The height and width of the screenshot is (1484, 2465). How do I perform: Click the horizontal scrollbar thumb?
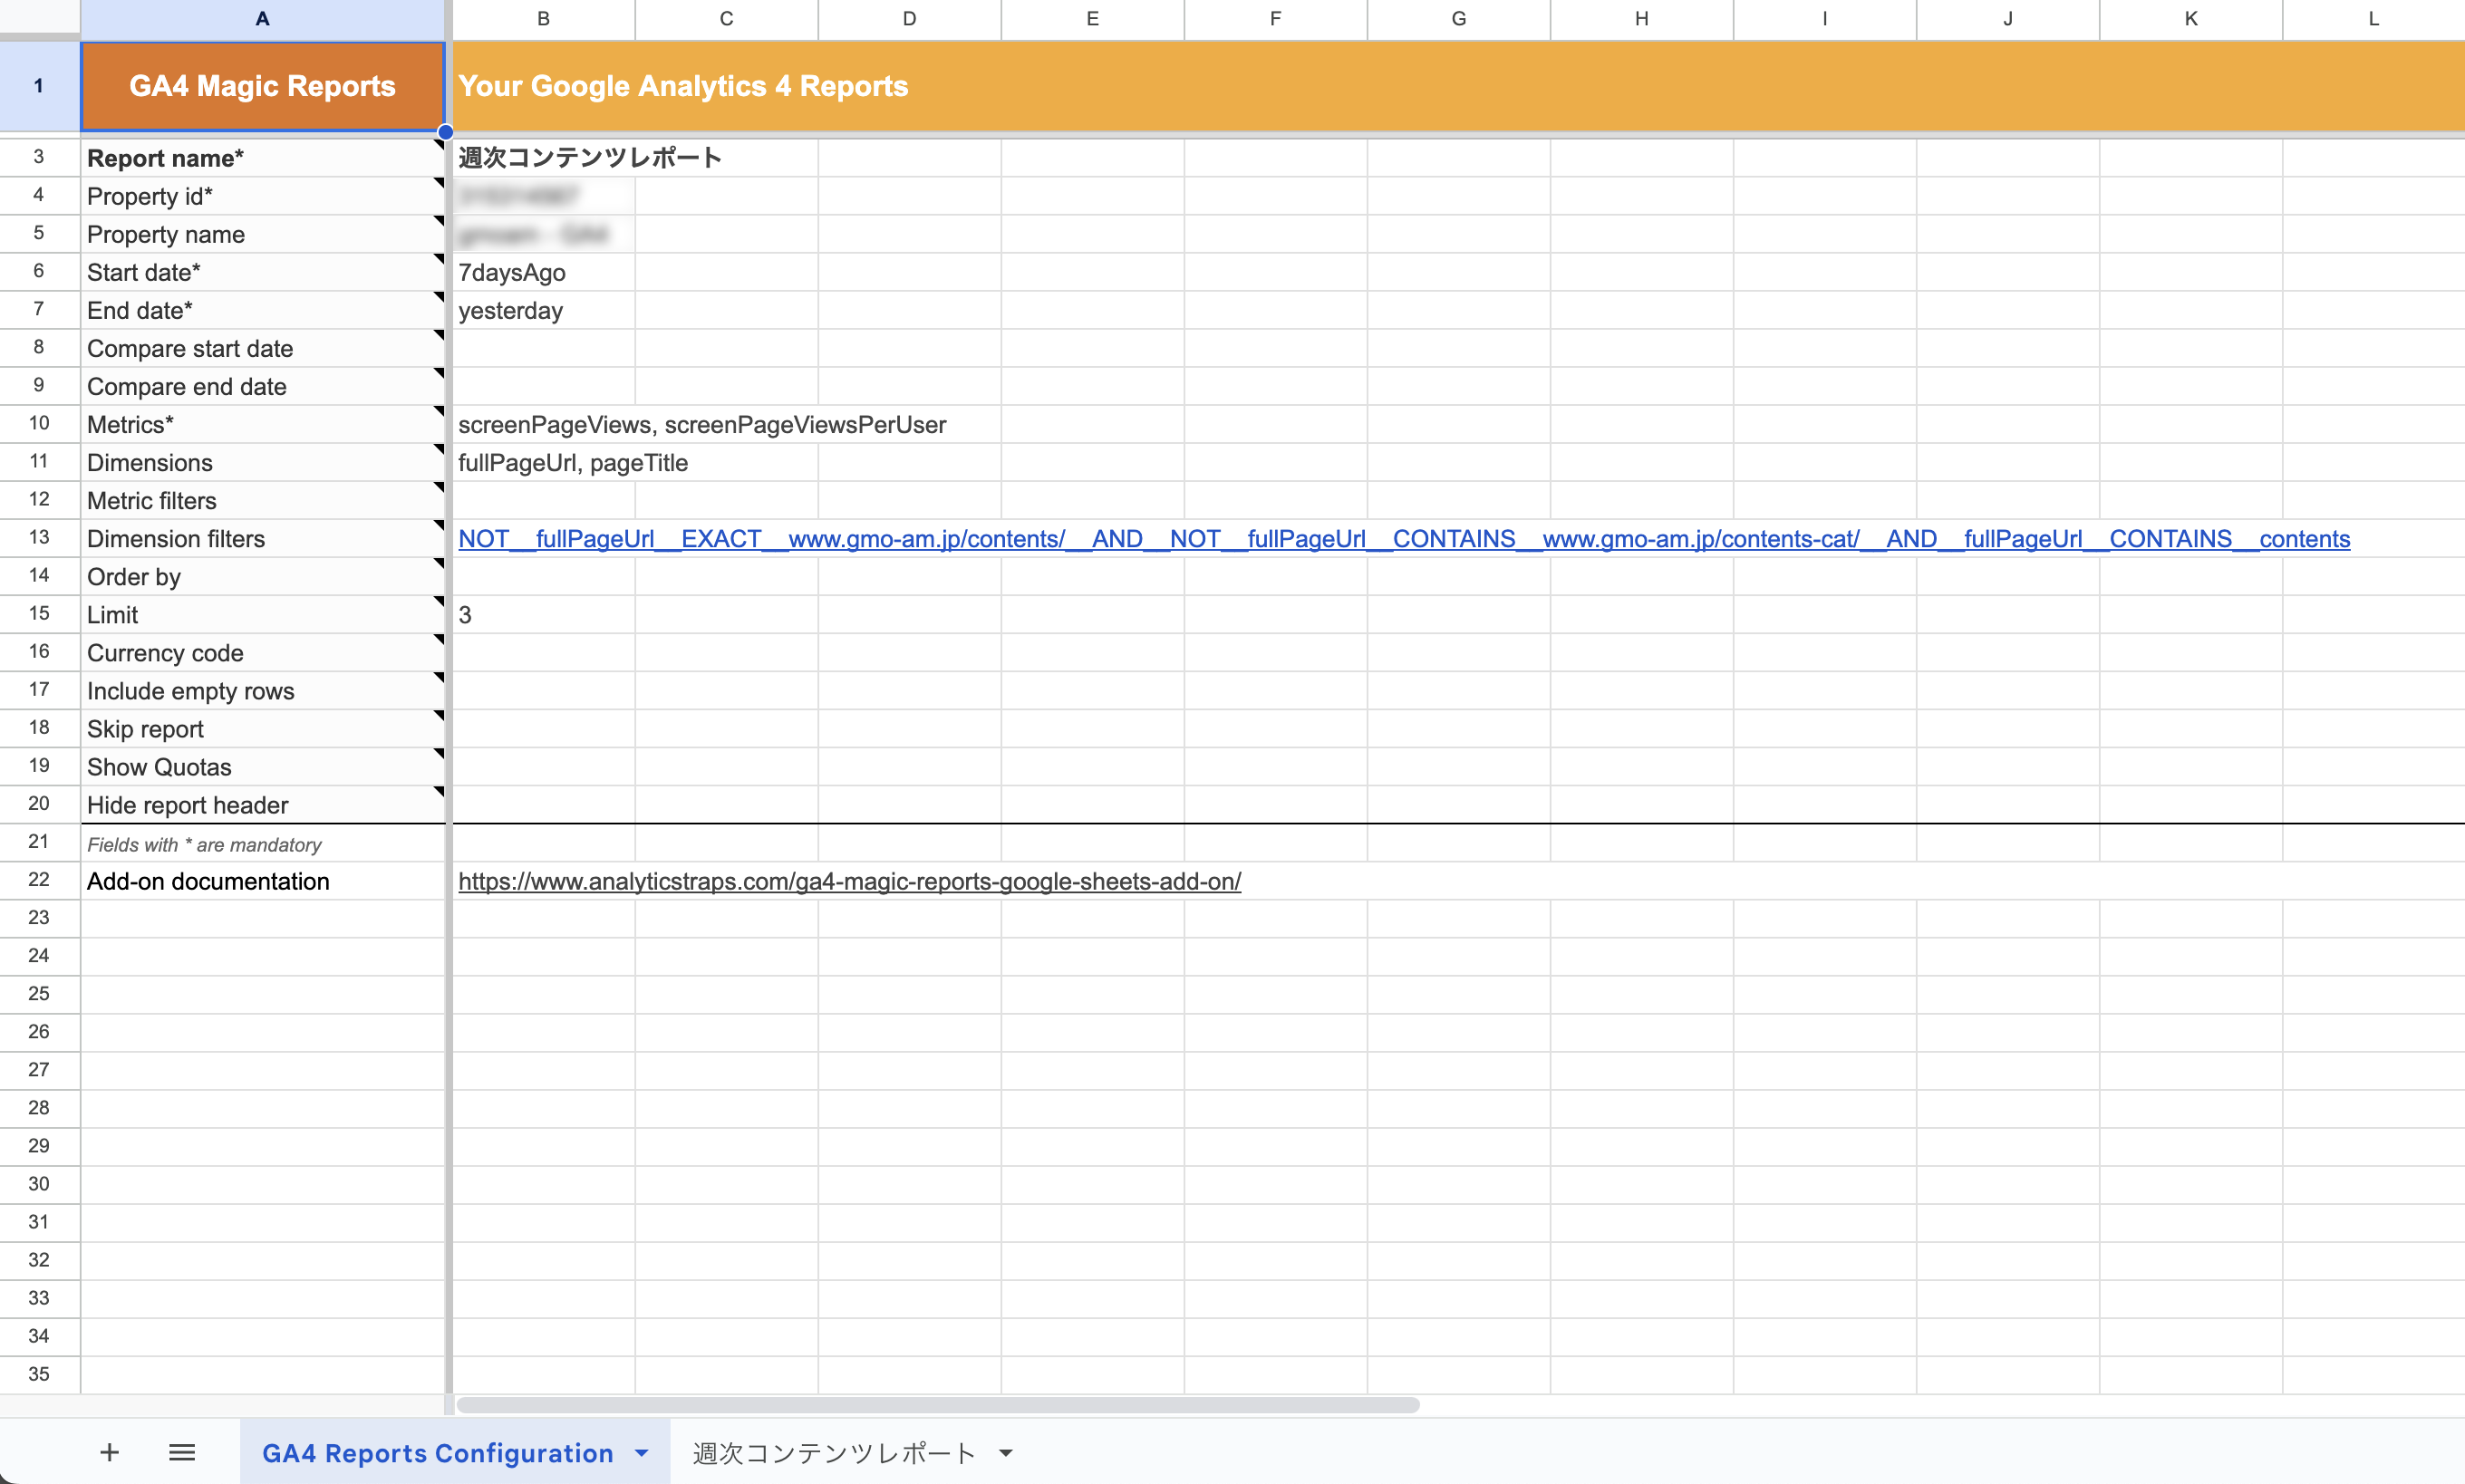coord(937,1405)
